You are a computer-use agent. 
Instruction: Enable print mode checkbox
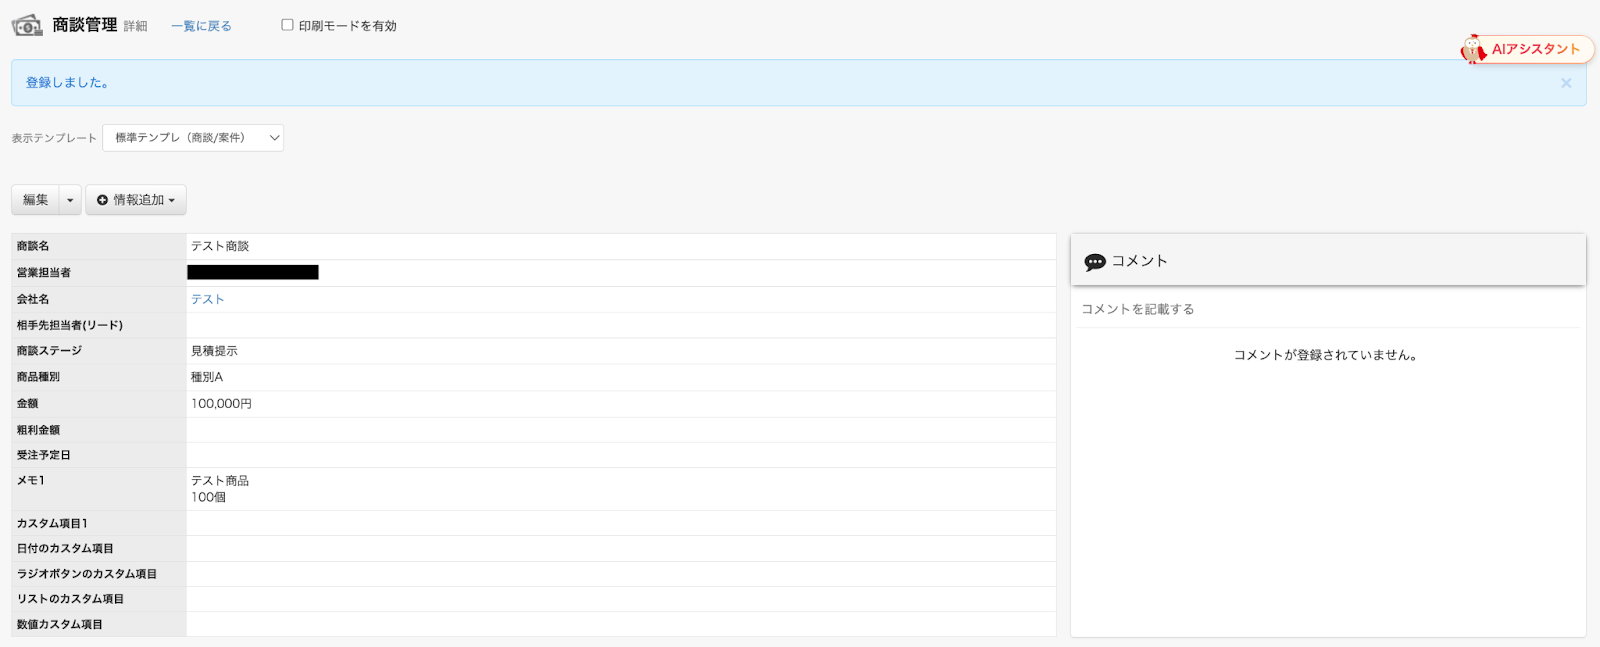[288, 25]
